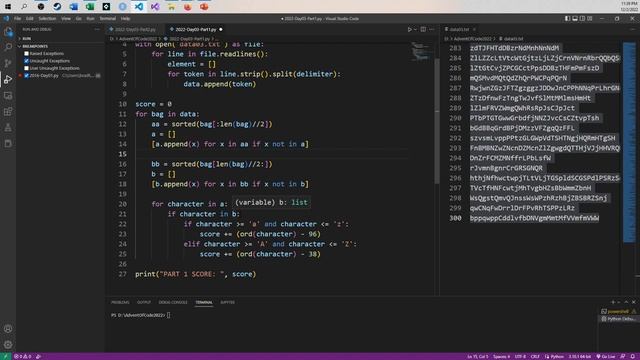This screenshot has width=640, height=360.
Task: Open the File menu
Action: 18,18
